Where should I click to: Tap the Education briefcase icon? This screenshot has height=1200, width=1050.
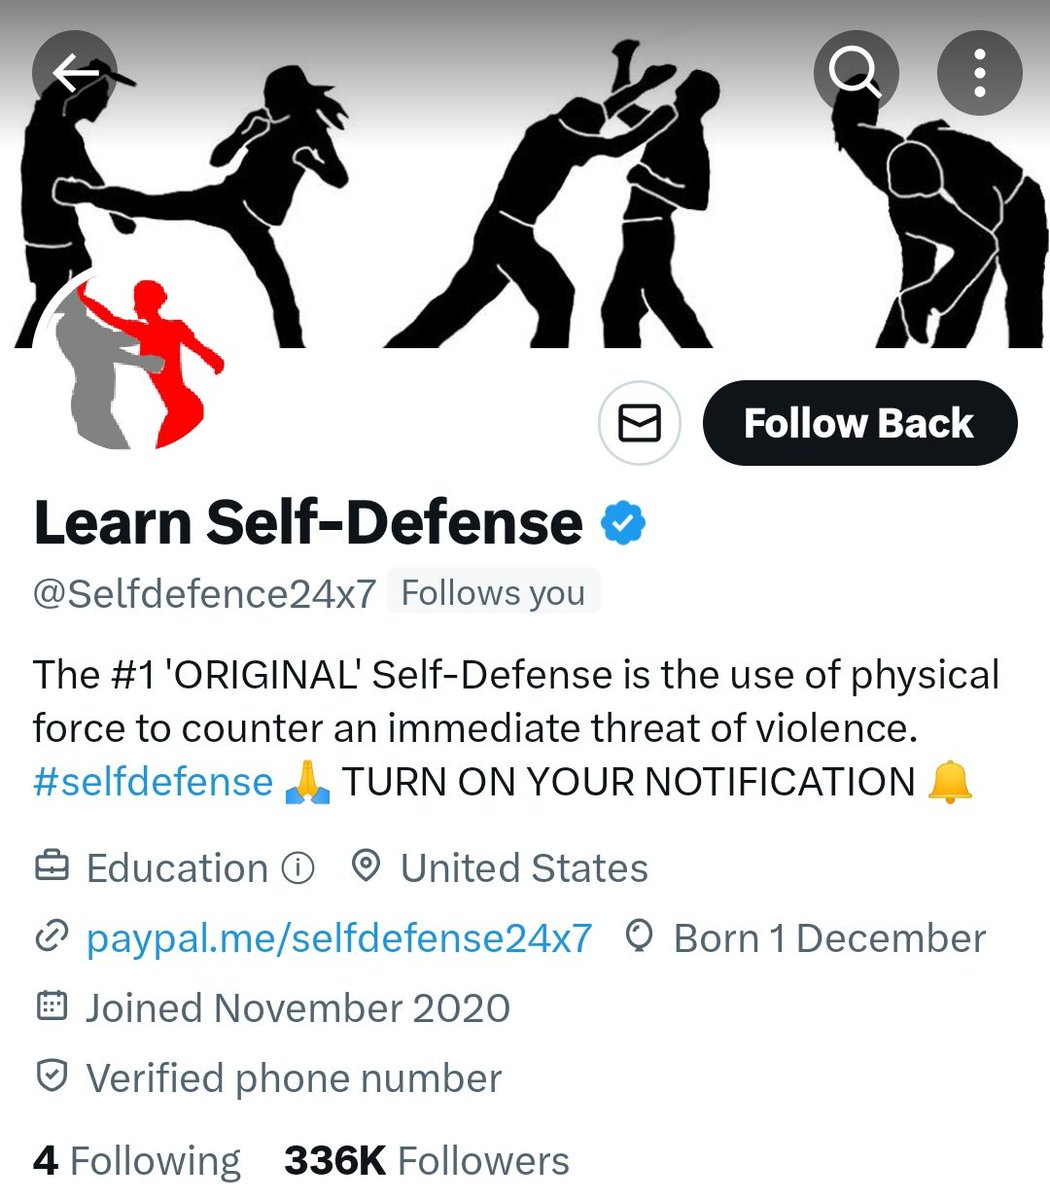tap(52, 867)
